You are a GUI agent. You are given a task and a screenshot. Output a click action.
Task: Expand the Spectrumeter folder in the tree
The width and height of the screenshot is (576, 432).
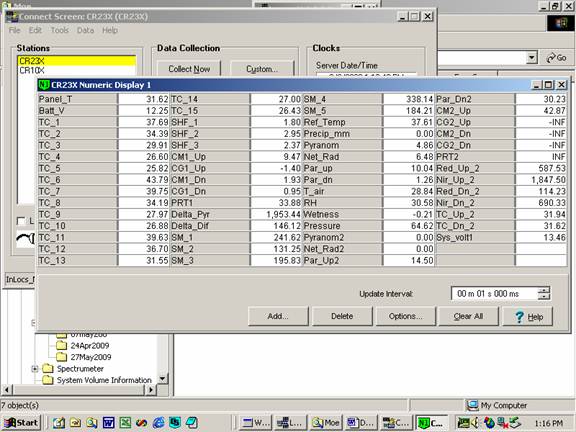click(x=35, y=368)
